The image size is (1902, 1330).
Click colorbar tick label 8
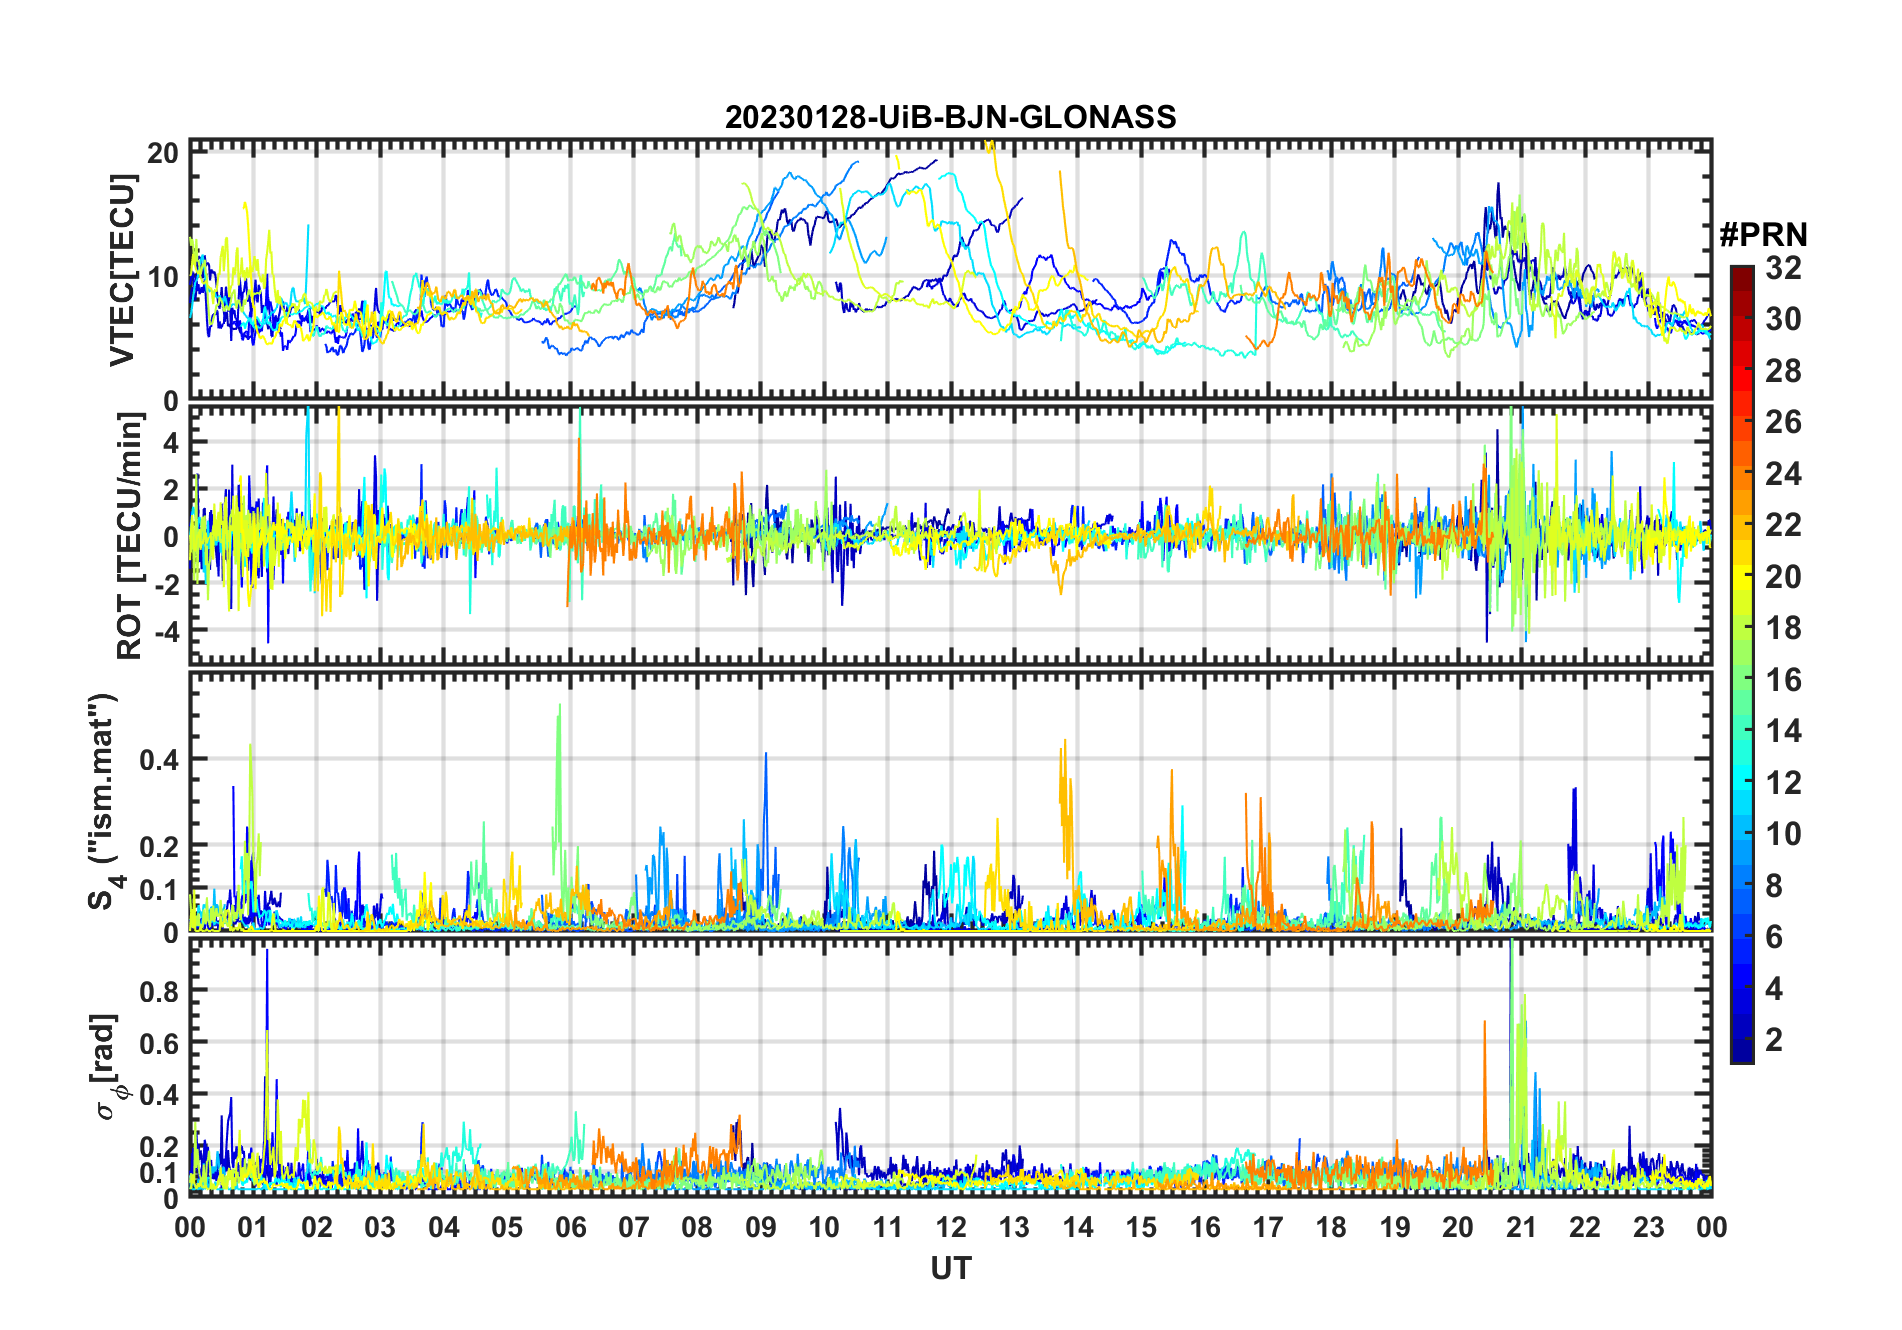point(1774,885)
